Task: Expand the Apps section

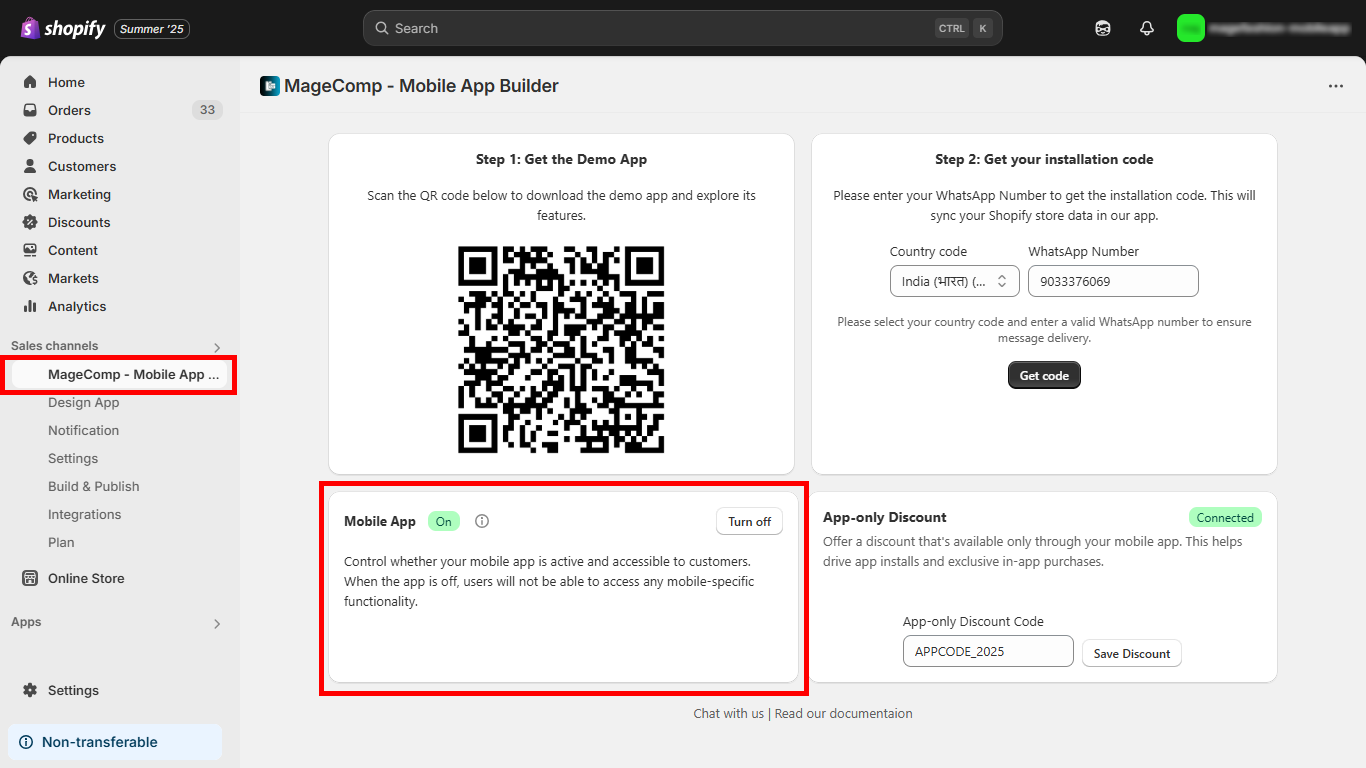Action: click(x=217, y=624)
